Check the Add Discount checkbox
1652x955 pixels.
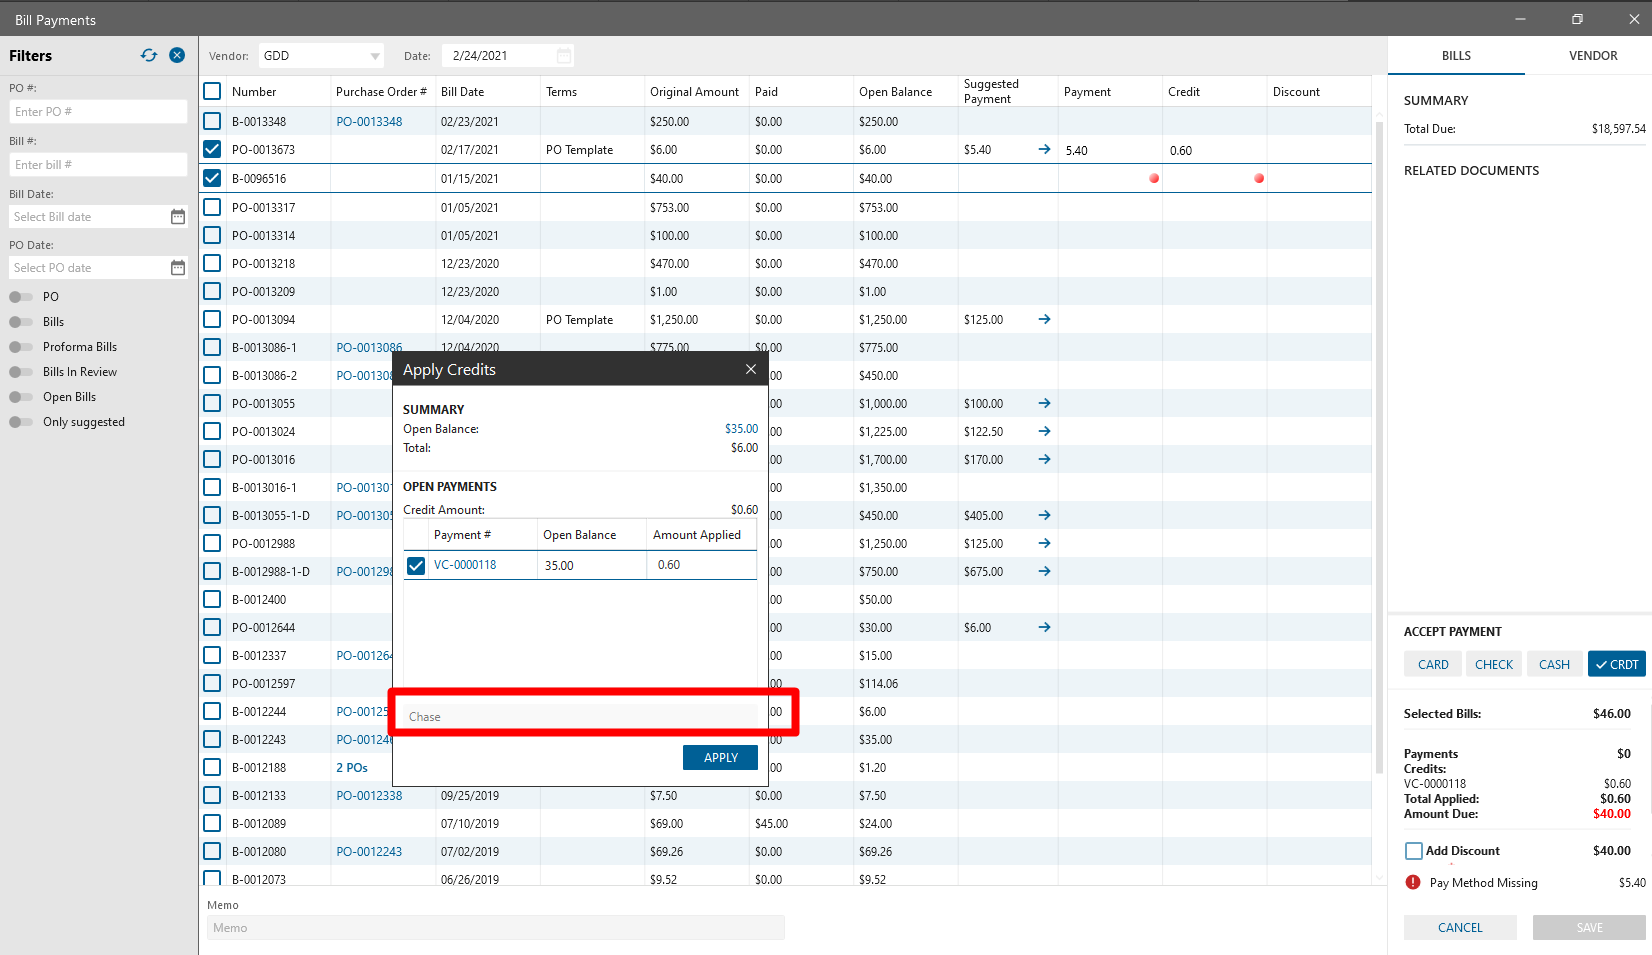tap(1414, 851)
